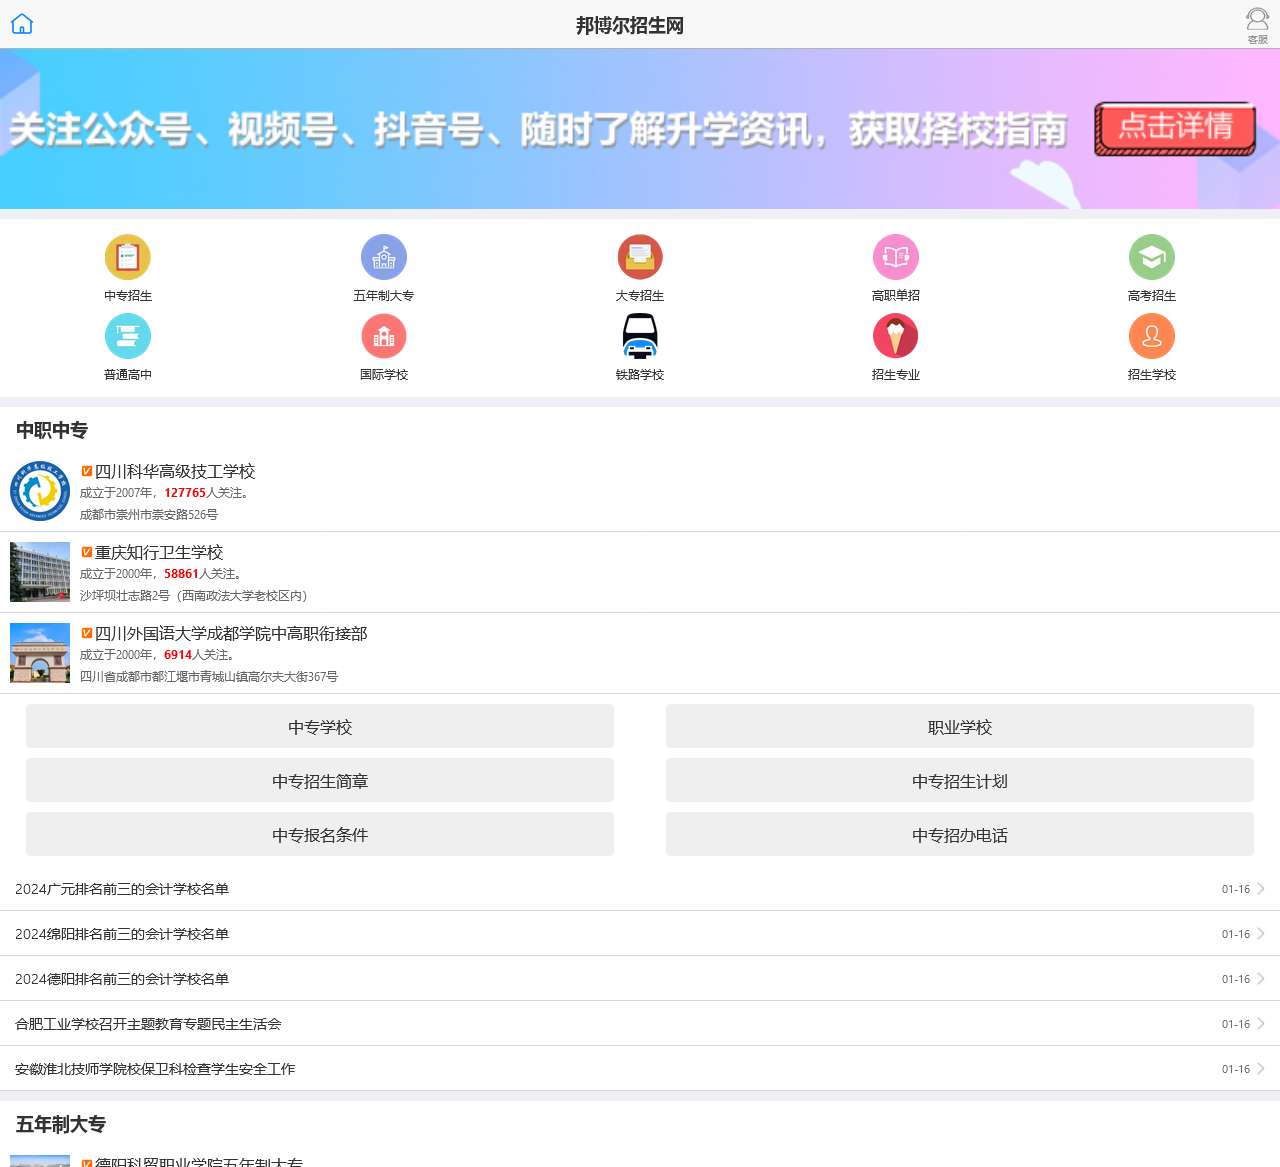Open 四川外国语大学成都学院 gate photo

(40, 653)
